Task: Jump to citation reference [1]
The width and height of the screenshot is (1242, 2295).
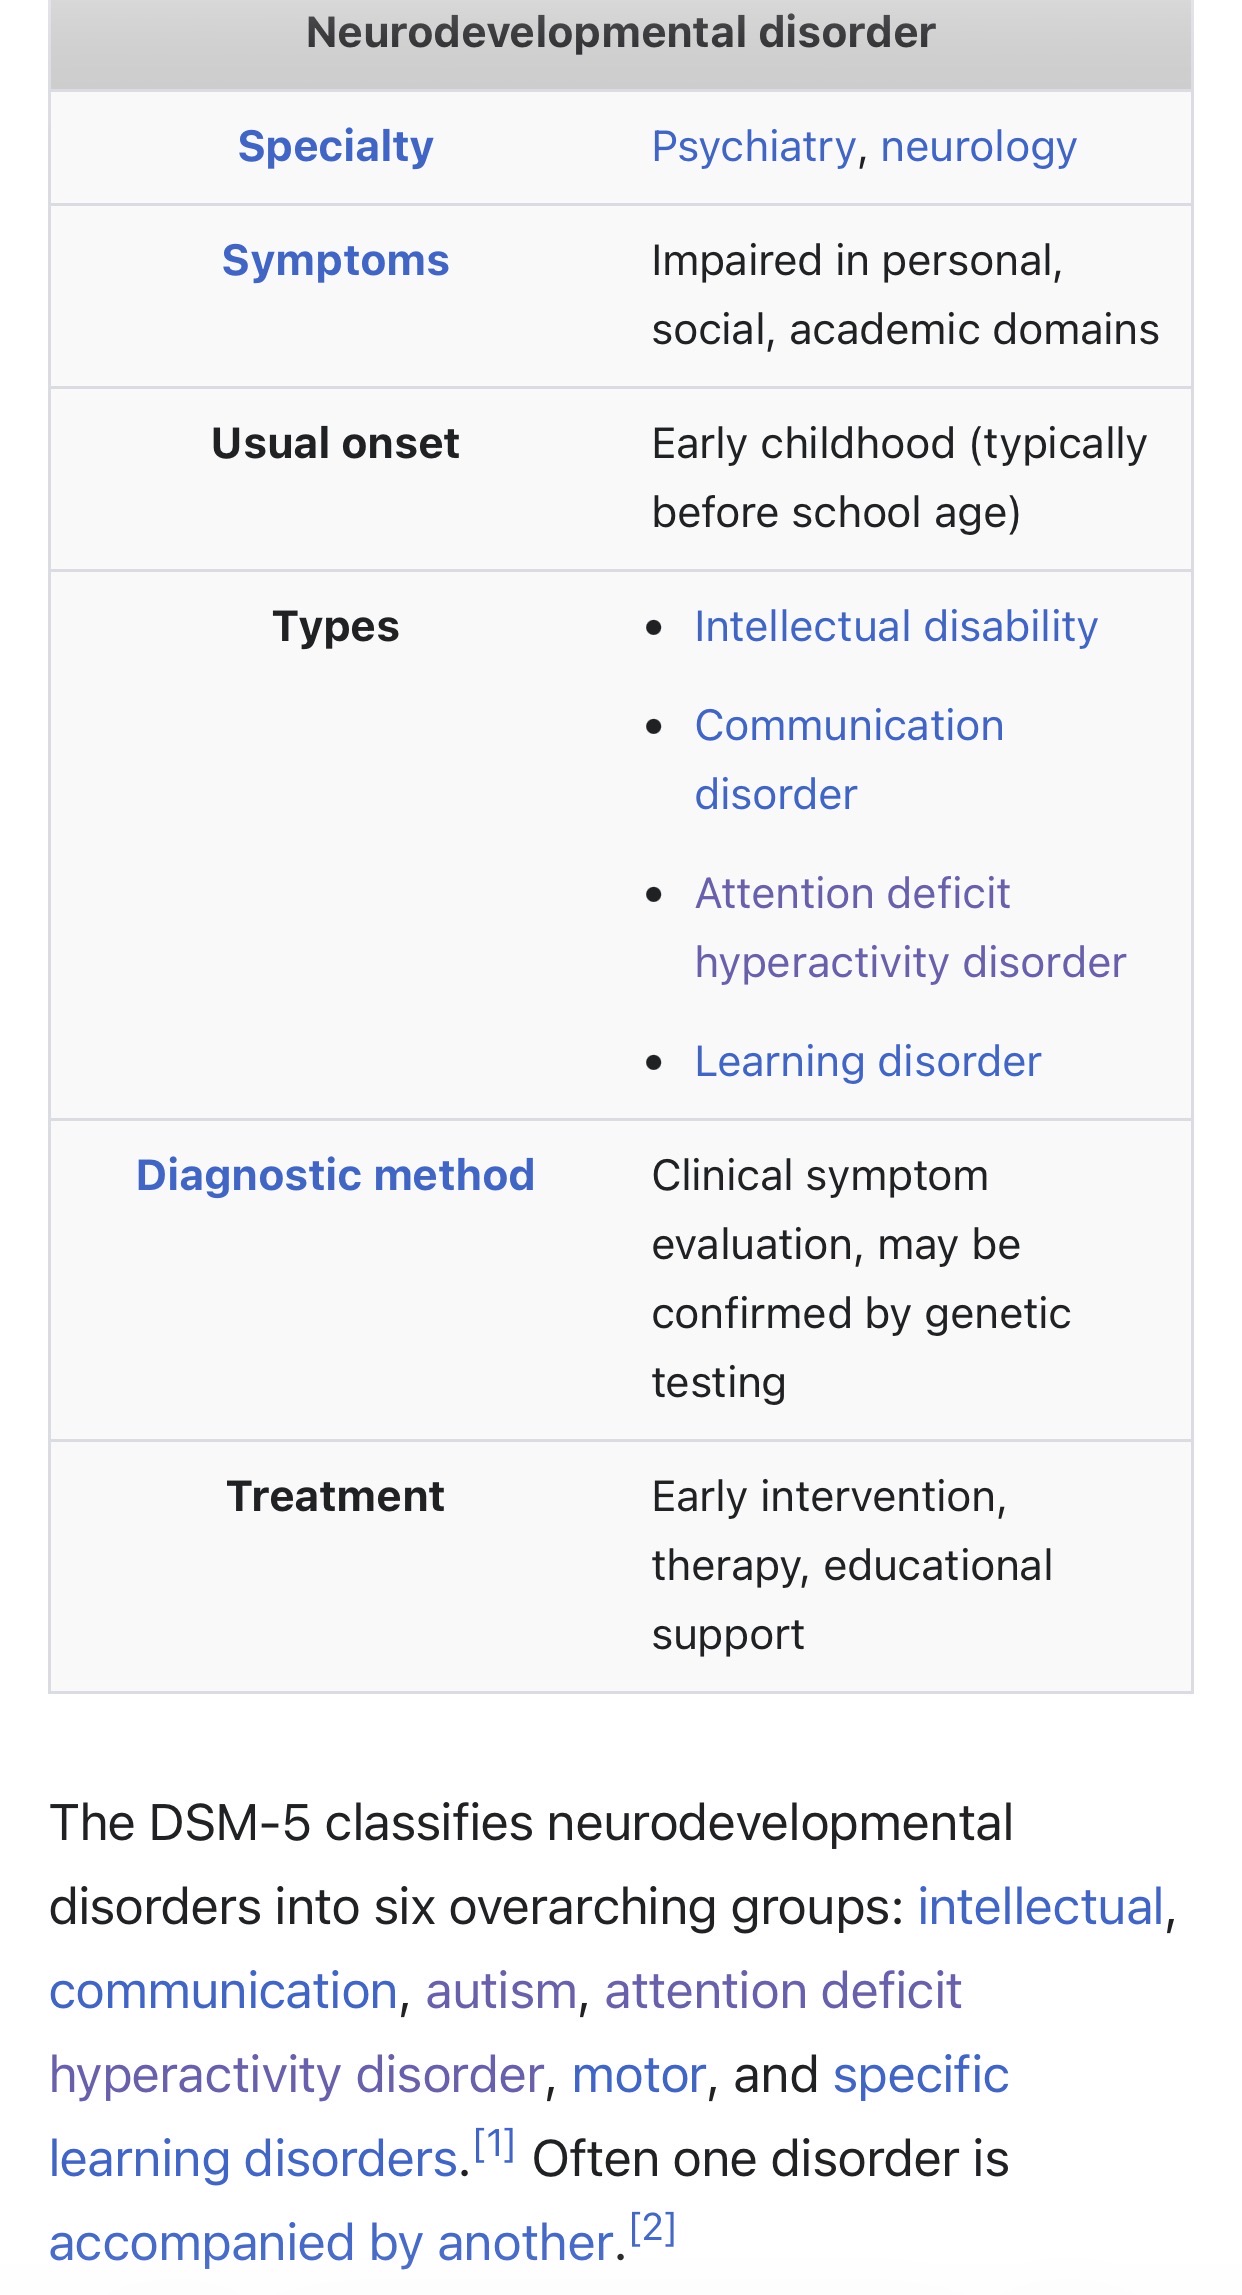Action: pos(494,2144)
